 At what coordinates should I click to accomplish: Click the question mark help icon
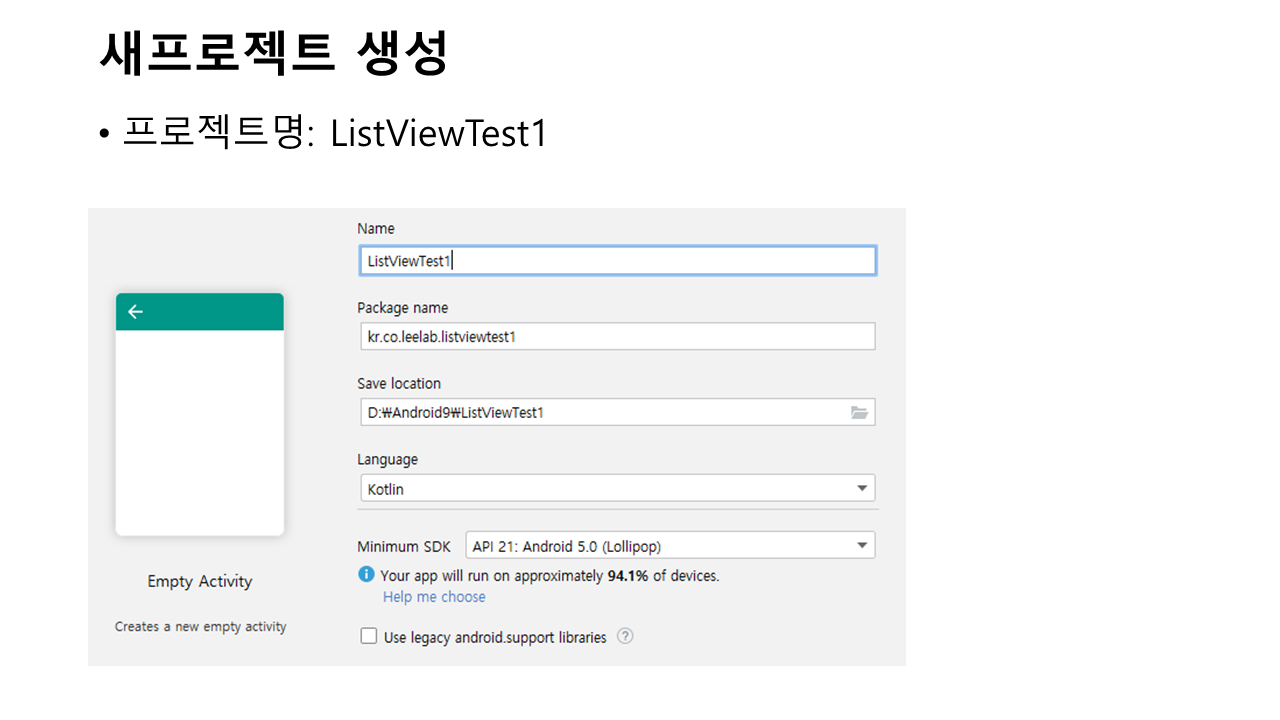(x=625, y=636)
